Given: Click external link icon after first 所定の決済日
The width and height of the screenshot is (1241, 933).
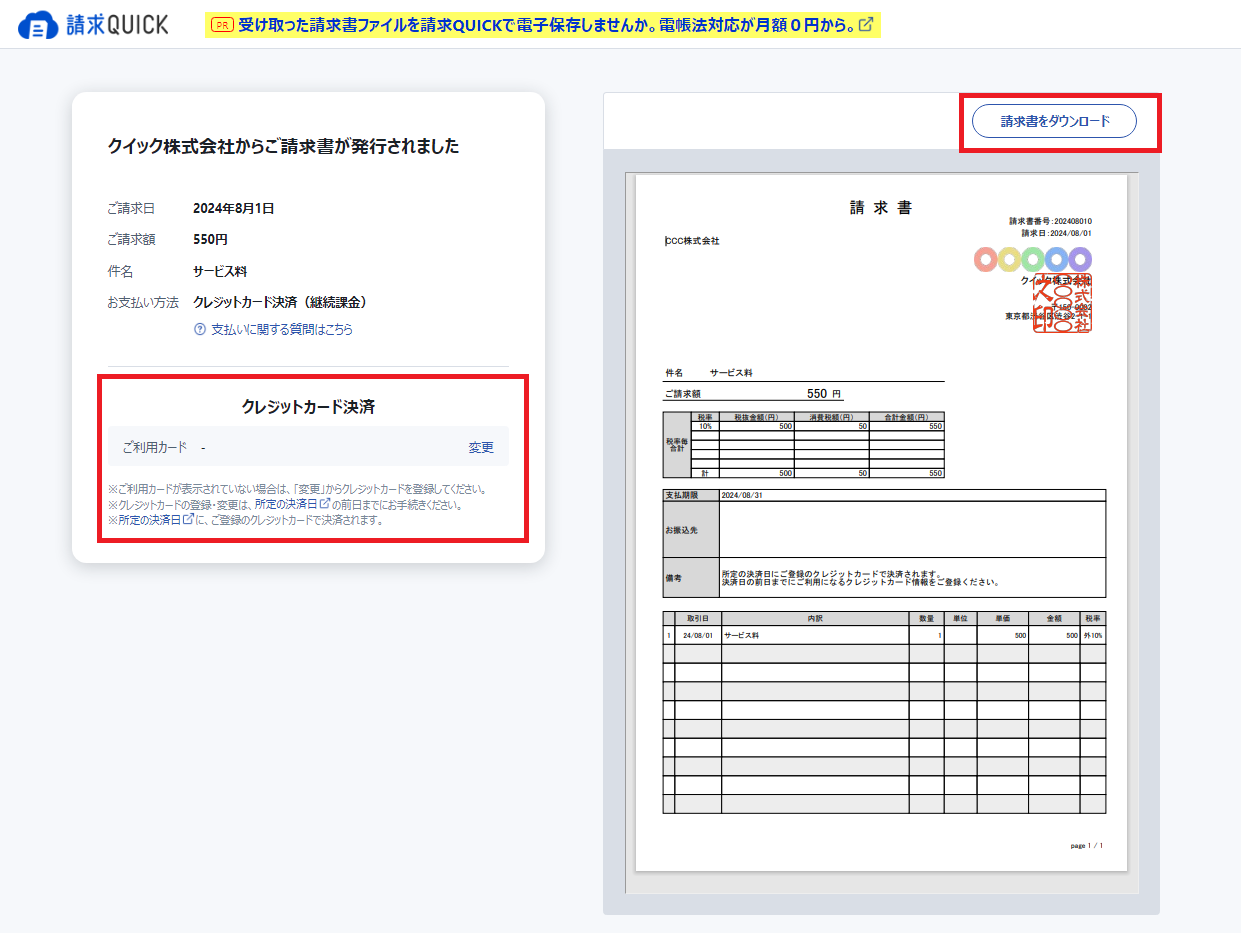Looking at the screenshot, I should coord(325,504).
